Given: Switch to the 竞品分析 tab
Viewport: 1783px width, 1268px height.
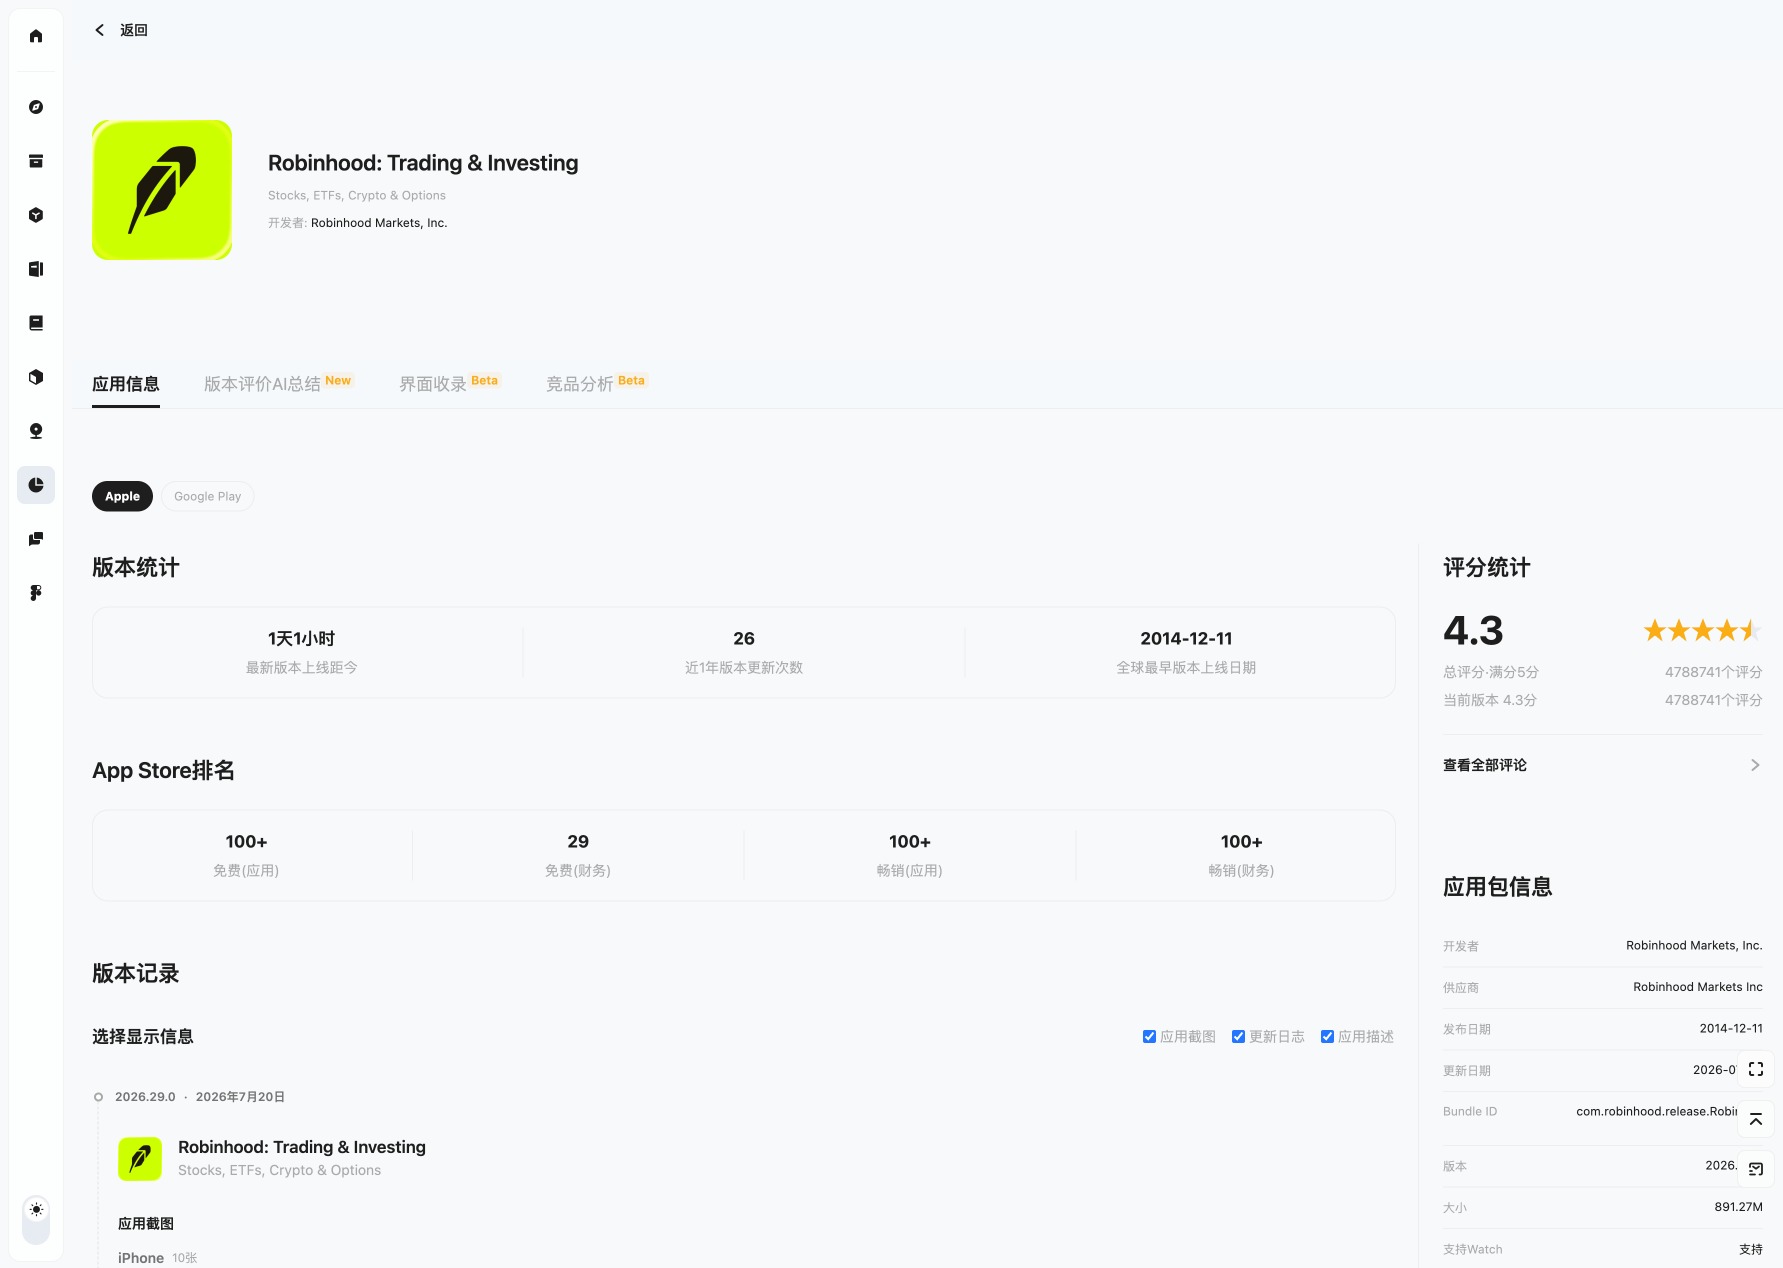Looking at the screenshot, I should pyautogui.click(x=579, y=384).
